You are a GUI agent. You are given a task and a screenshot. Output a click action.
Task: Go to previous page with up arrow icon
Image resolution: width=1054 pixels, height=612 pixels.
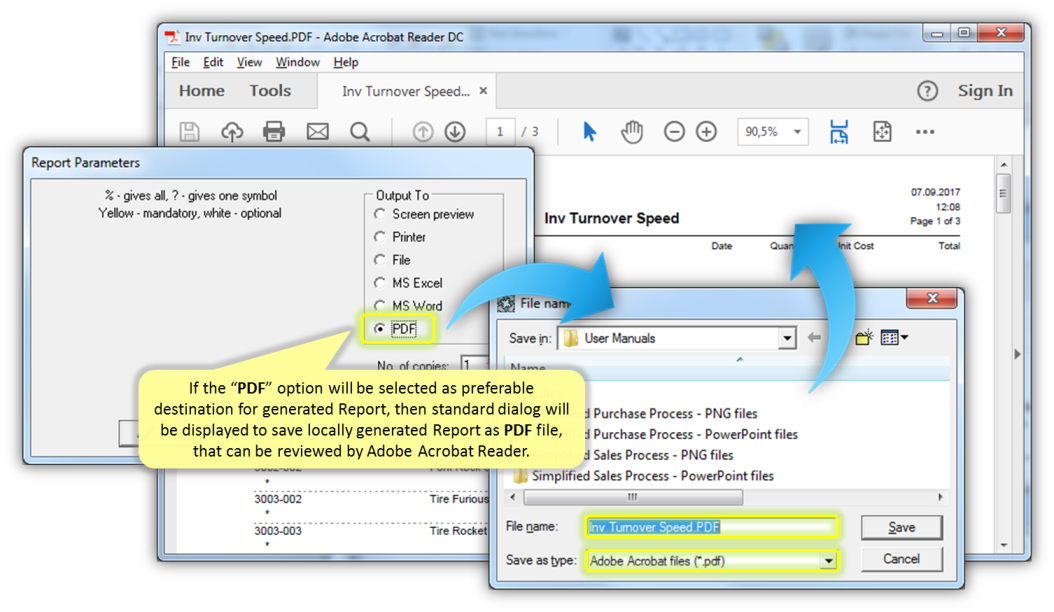[x=423, y=131]
